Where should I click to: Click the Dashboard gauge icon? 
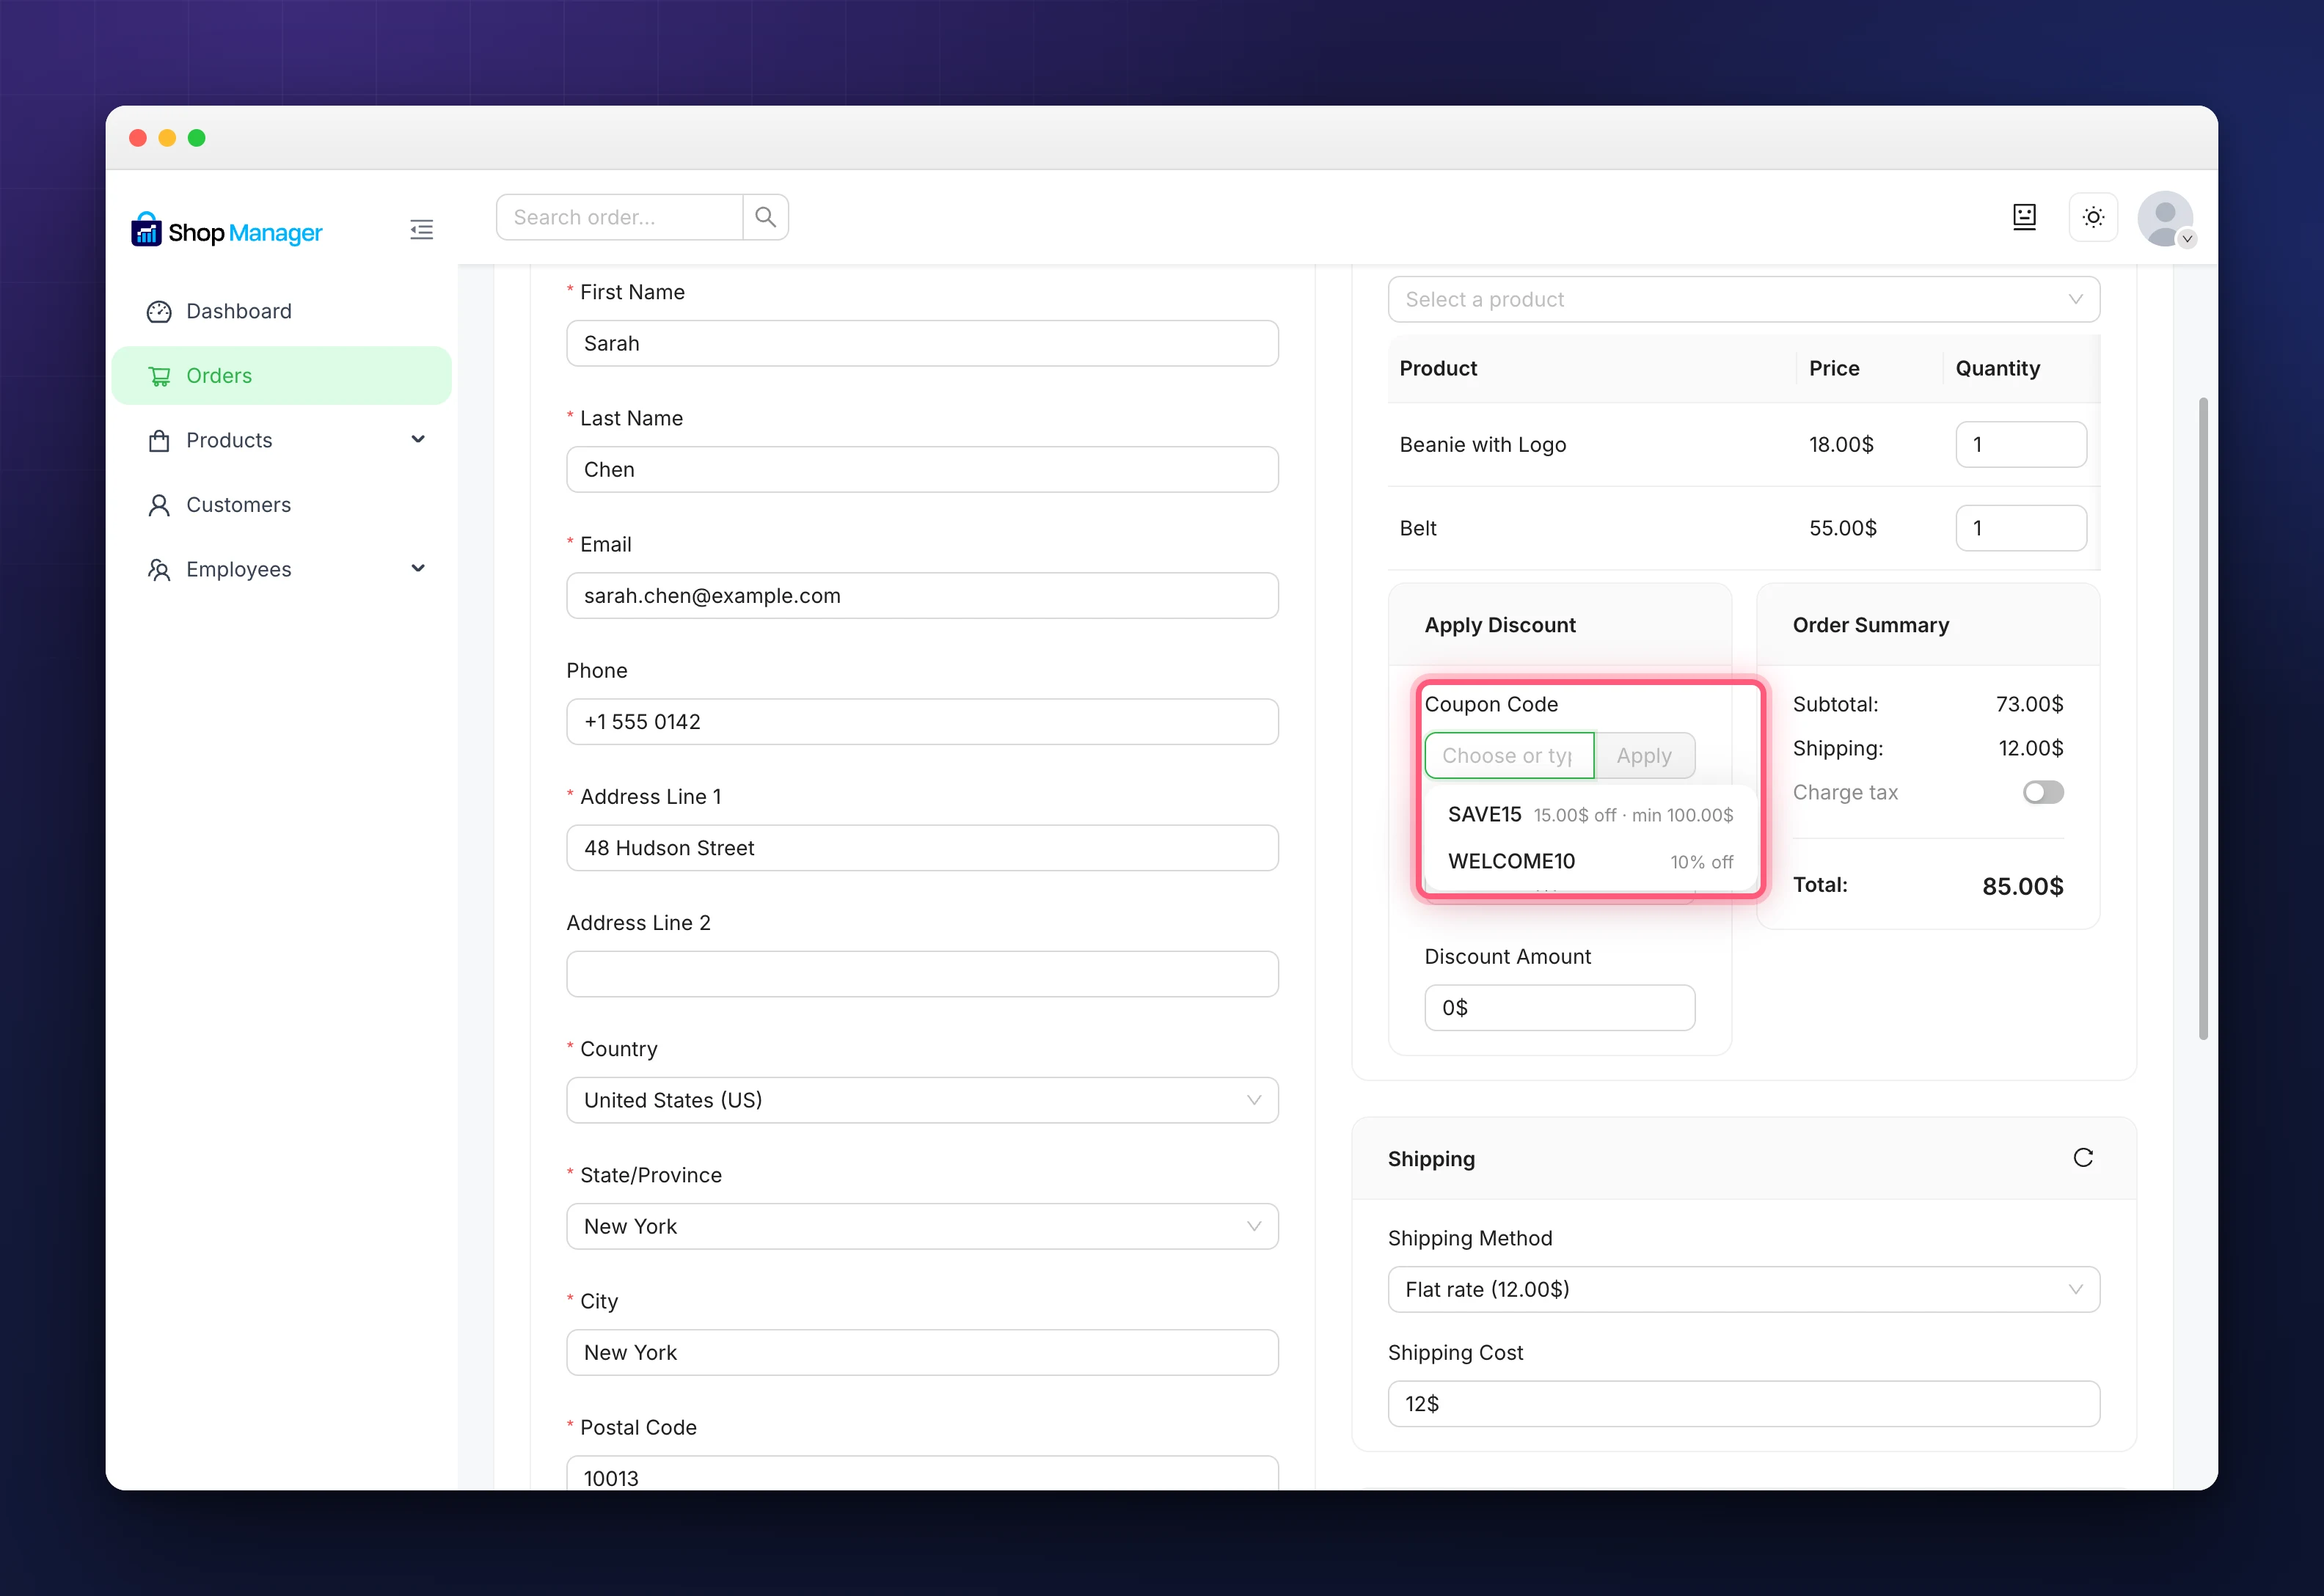coord(159,312)
